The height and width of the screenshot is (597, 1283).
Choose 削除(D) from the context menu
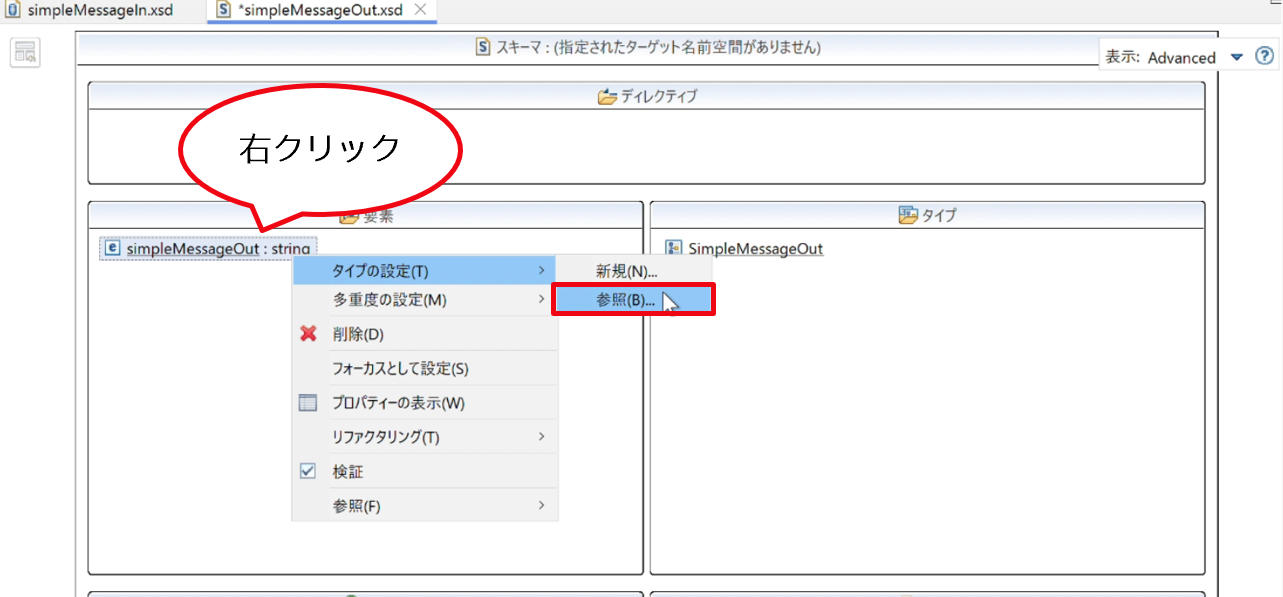tap(424, 334)
